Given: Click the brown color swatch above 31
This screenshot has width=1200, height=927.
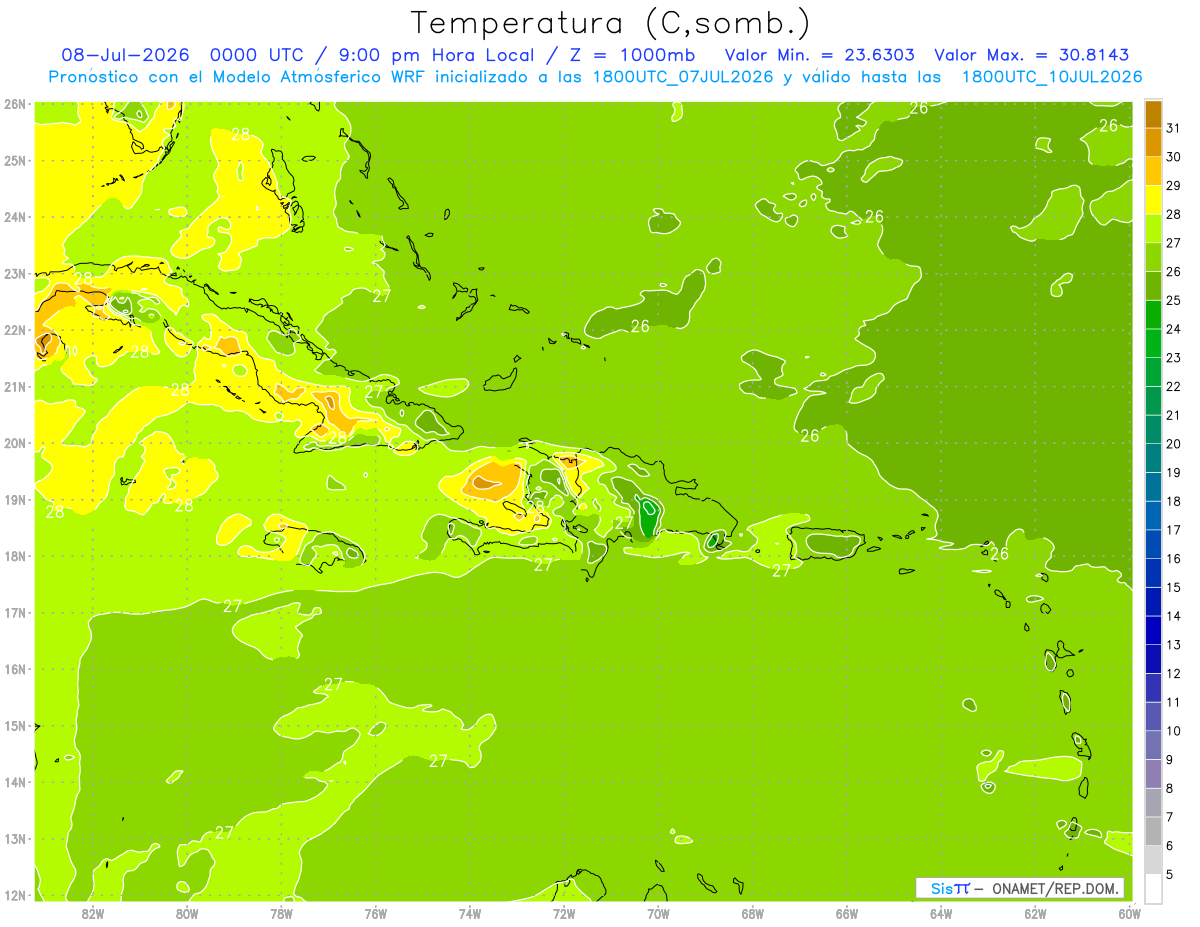Looking at the screenshot, I should coord(1153,114).
